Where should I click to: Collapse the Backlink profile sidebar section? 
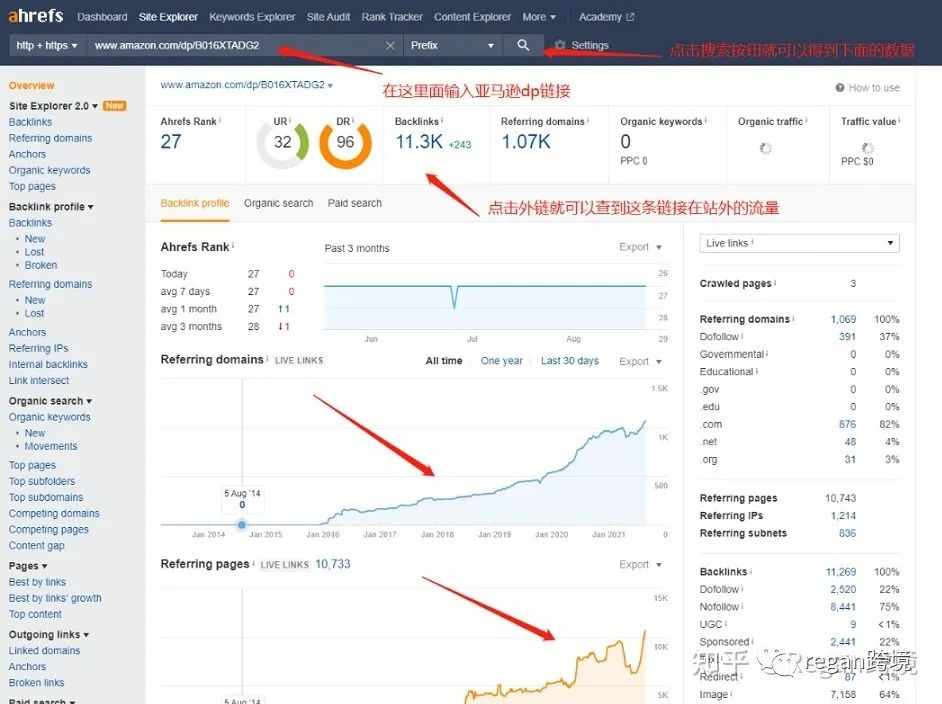(x=51, y=207)
